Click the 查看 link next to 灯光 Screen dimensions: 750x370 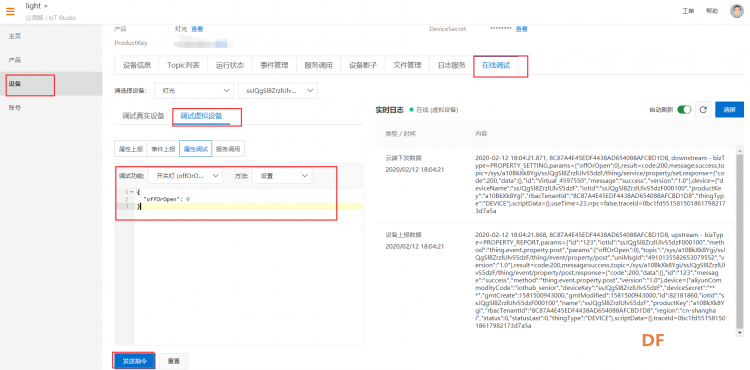pyautogui.click(x=197, y=29)
